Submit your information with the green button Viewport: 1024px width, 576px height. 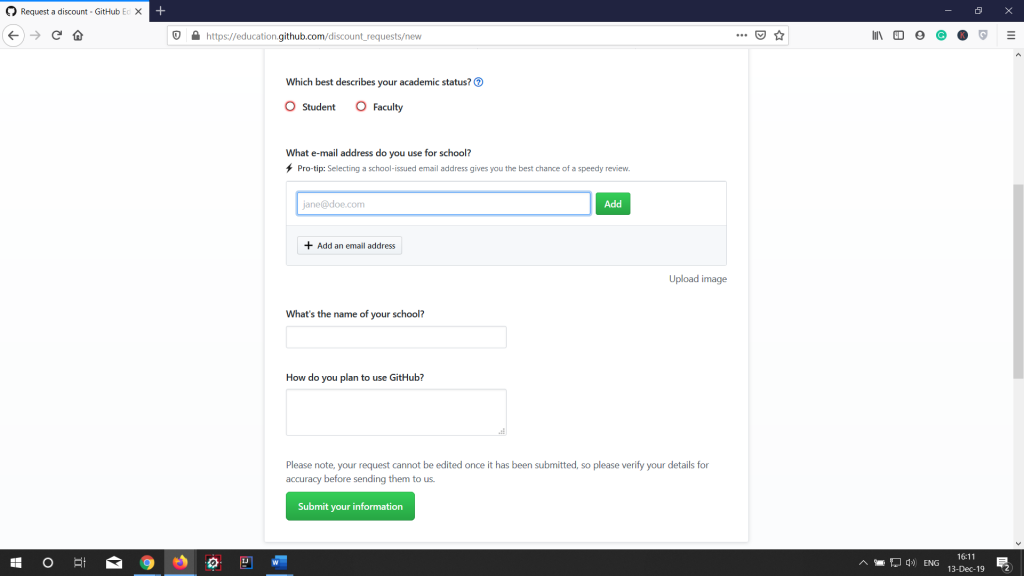coord(350,506)
